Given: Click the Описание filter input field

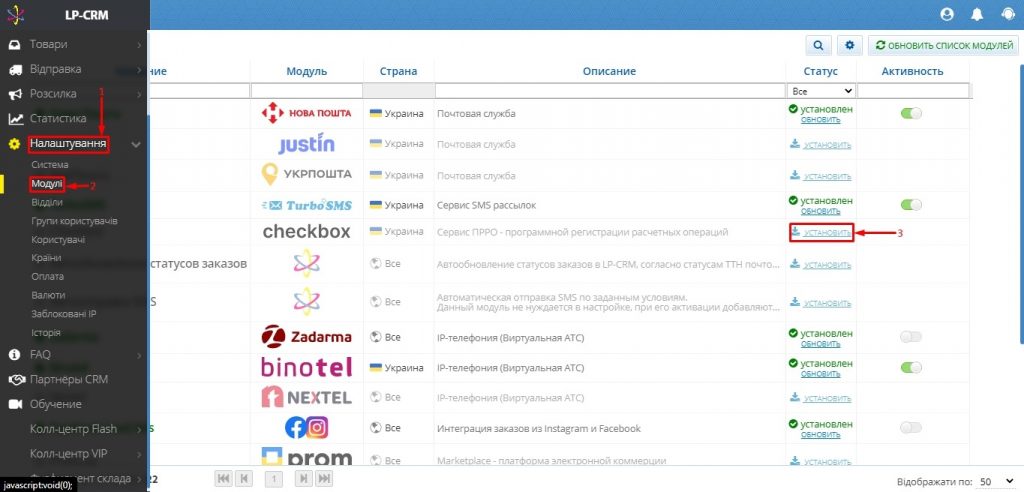Looking at the screenshot, I should pyautogui.click(x=610, y=91).
